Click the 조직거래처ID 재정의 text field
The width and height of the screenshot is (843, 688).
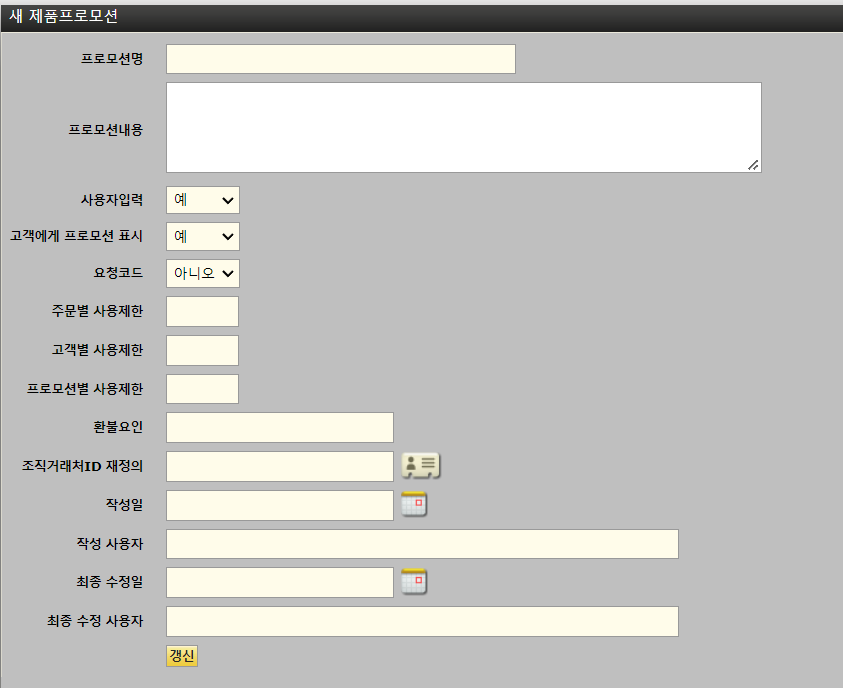tap(279, 466)
